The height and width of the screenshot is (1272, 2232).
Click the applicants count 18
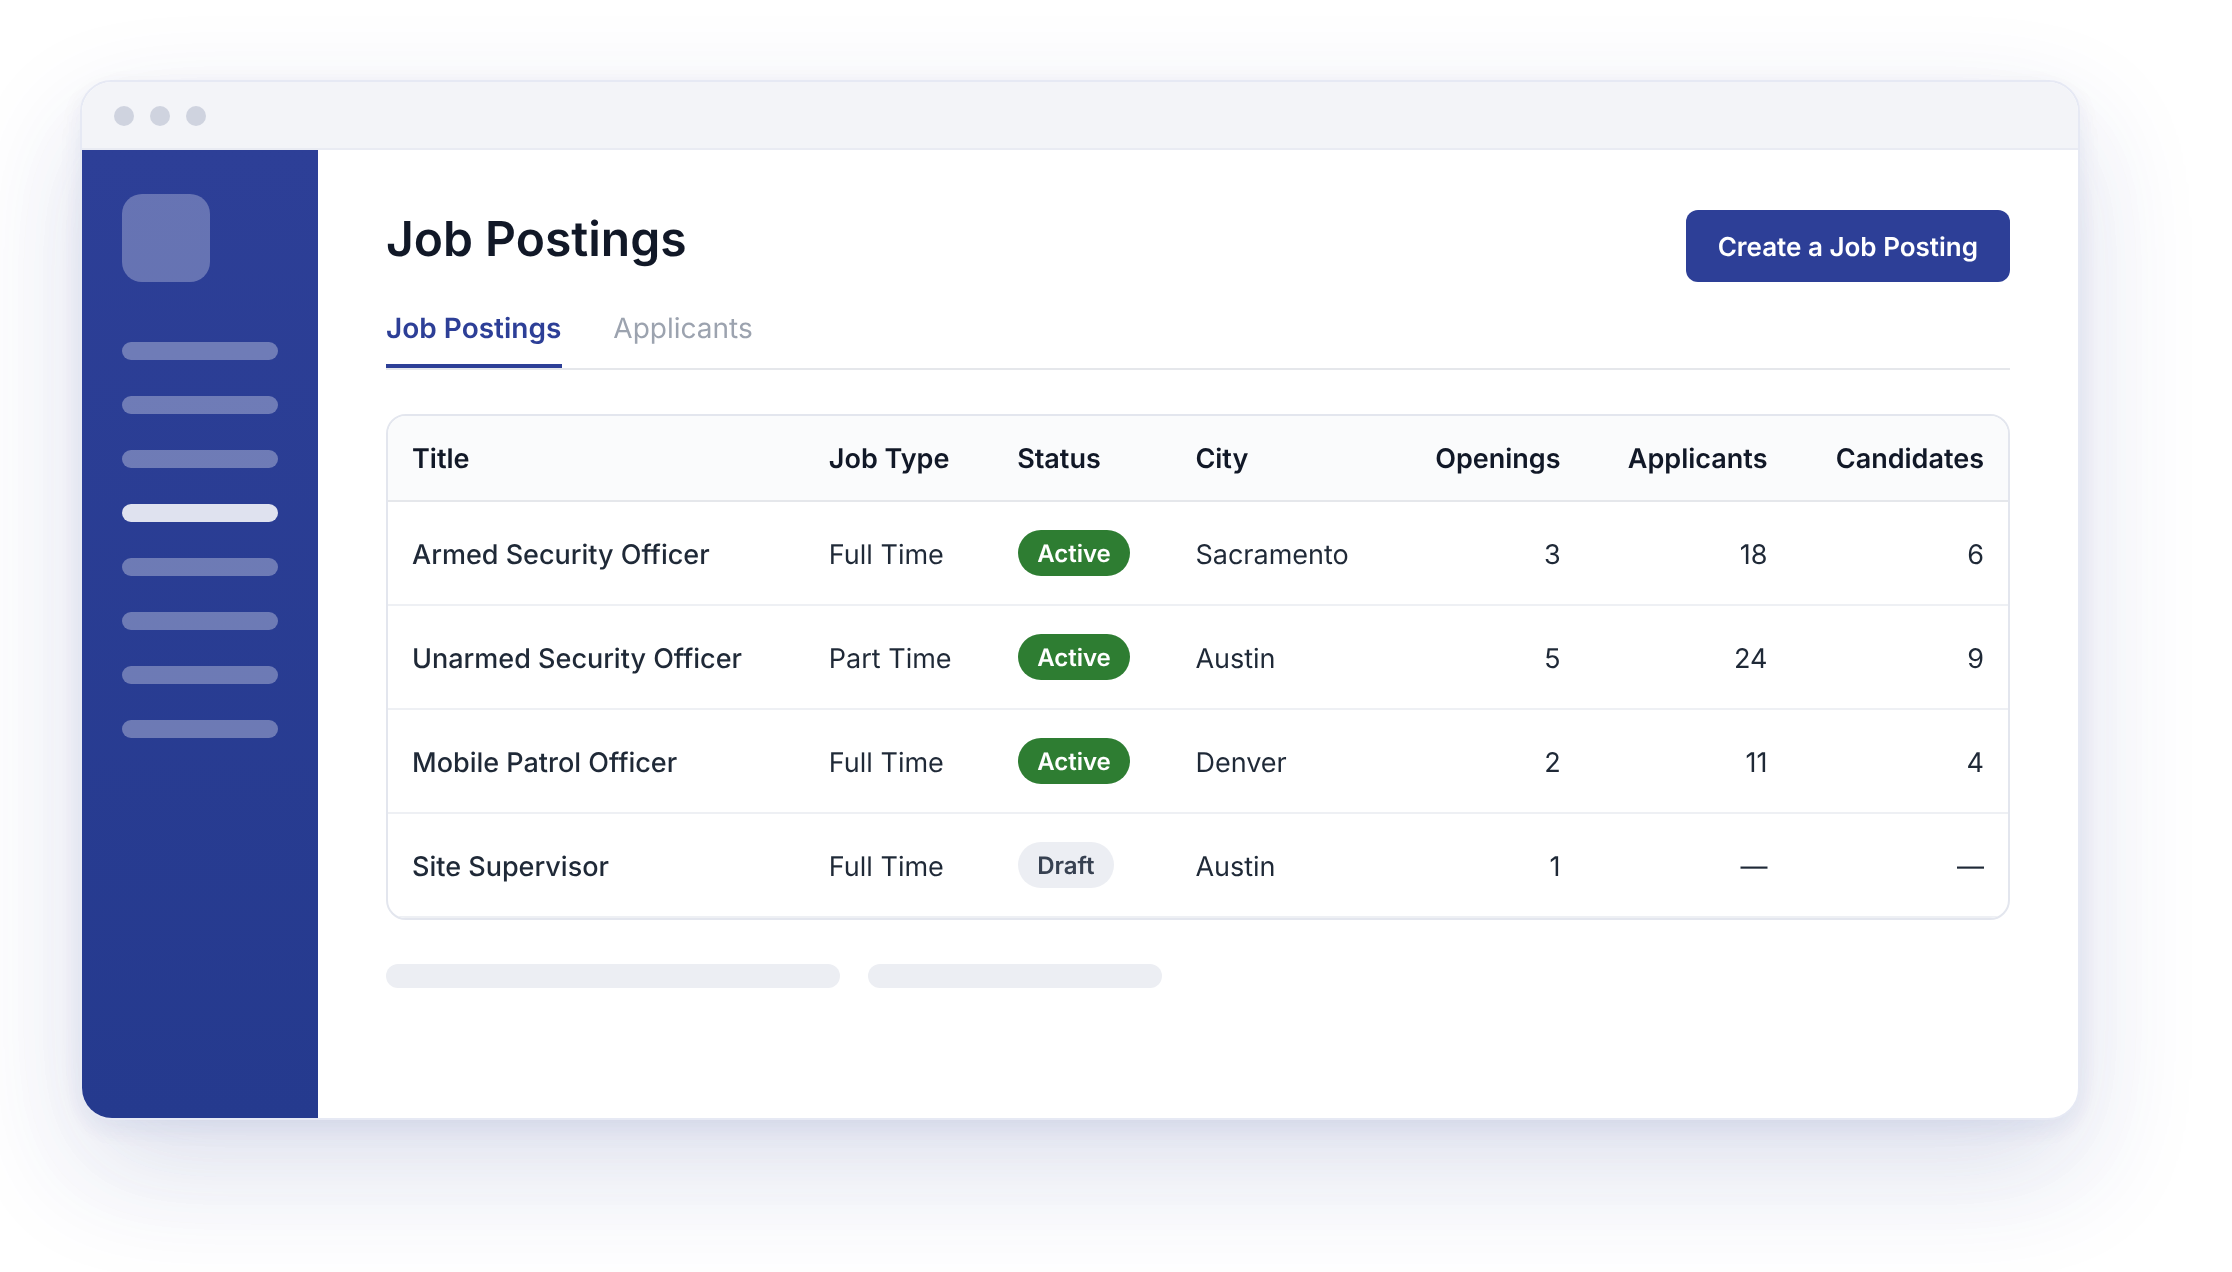pos(1753,554)
